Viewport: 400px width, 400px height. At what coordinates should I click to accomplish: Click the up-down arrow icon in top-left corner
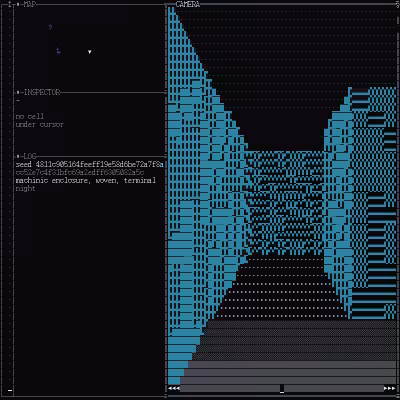(x=10, y=4)
